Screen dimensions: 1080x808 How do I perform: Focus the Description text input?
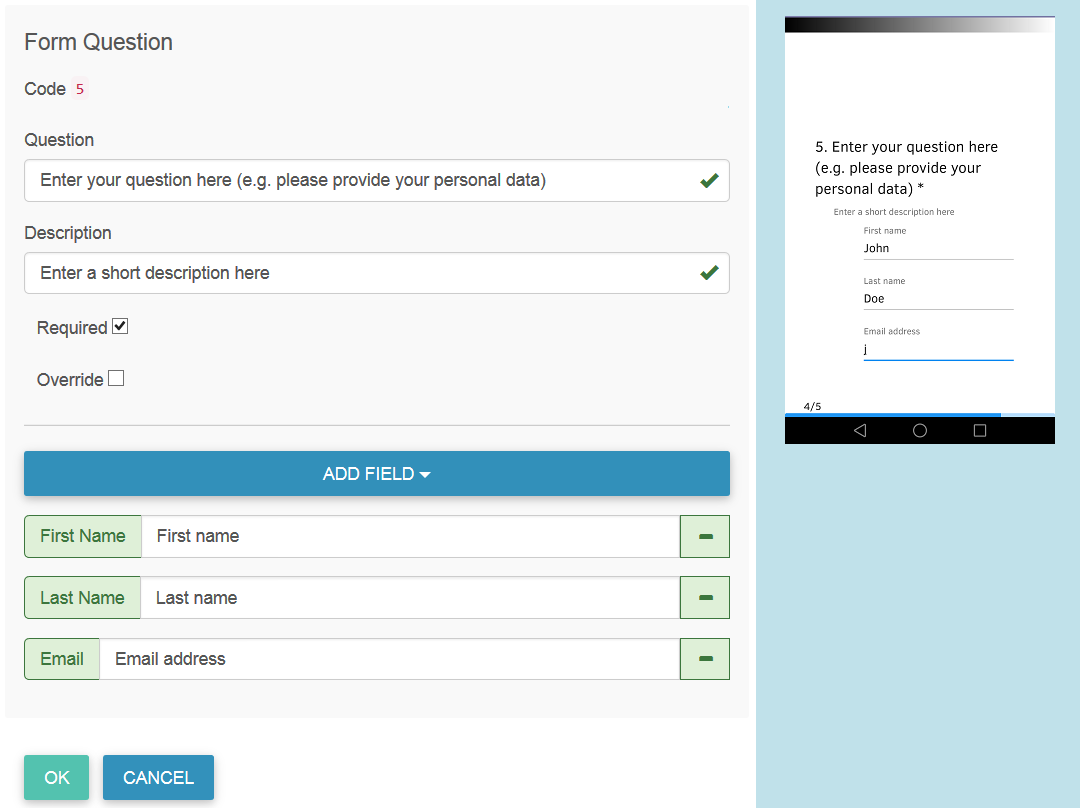click(377, 273)
